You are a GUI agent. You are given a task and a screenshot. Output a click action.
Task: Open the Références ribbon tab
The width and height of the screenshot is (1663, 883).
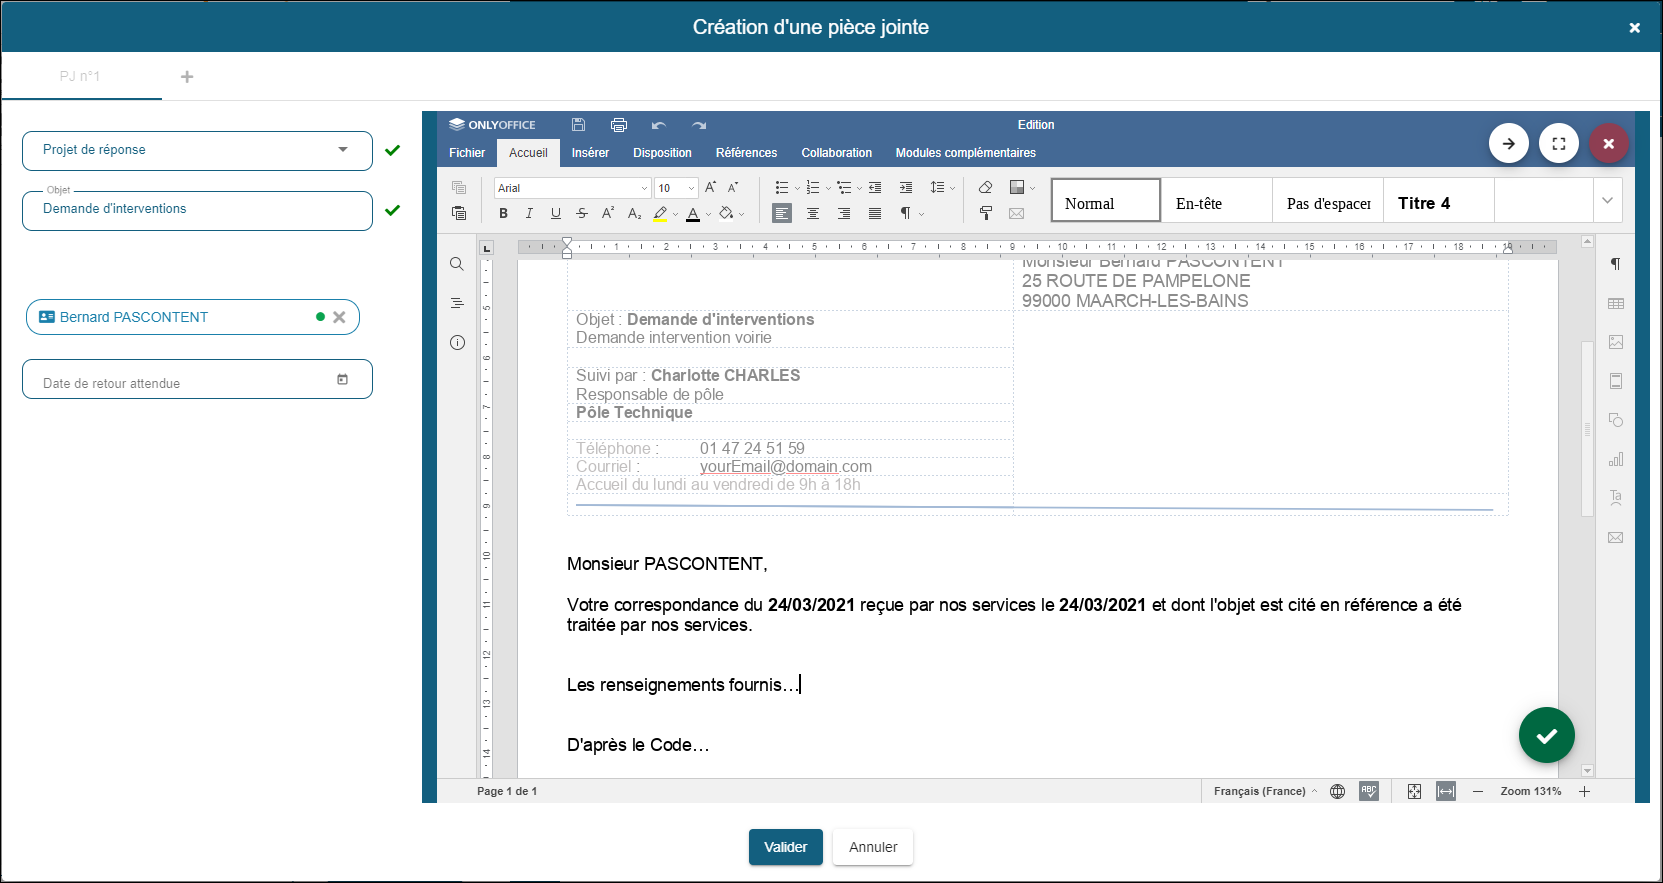pyautogui.click(x=746, y=153)
